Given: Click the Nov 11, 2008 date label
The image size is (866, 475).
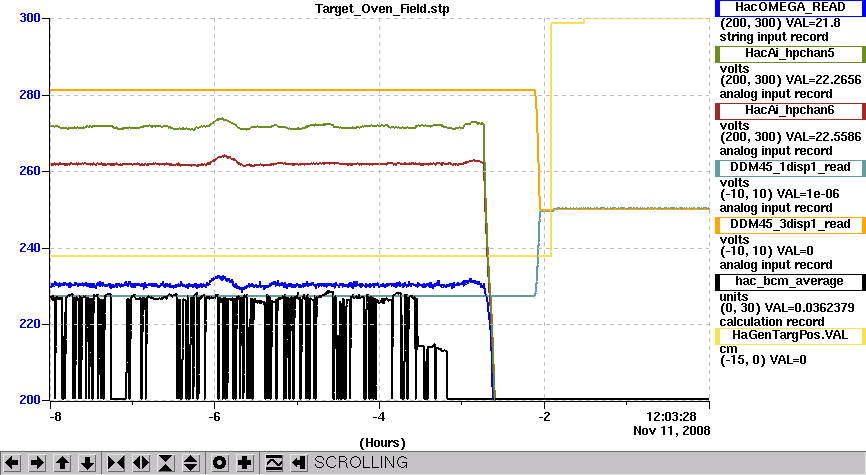Looking at the screenshot, I should pyautogui.click(x=672, y=431).
